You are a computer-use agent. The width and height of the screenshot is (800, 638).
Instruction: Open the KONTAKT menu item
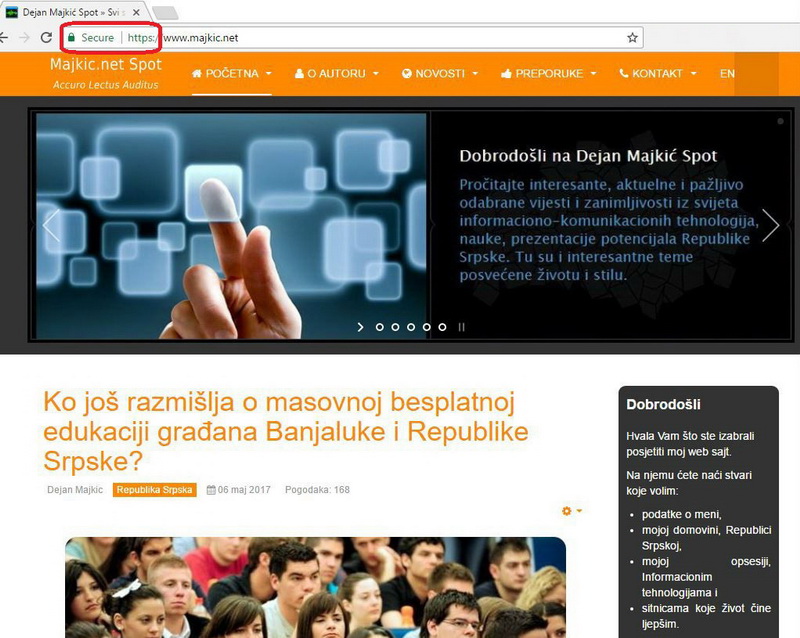(x=657, y=74)
